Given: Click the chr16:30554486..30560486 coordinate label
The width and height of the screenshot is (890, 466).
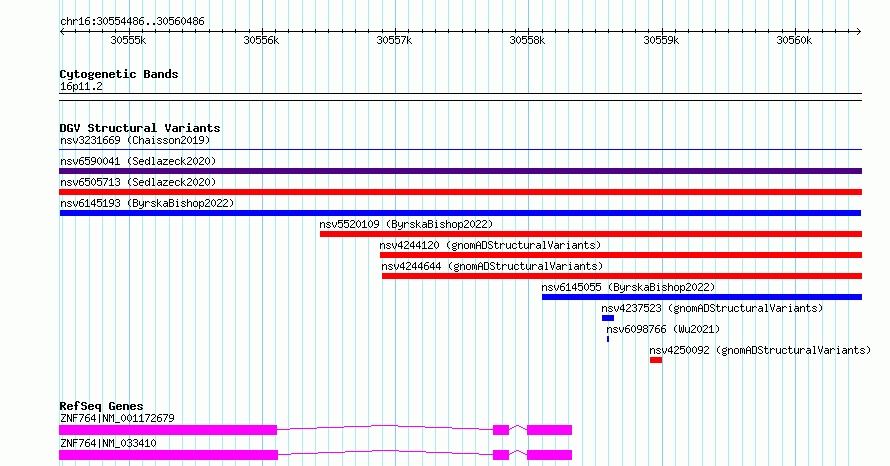Looking at the screenshot, I should click(132, 22).
